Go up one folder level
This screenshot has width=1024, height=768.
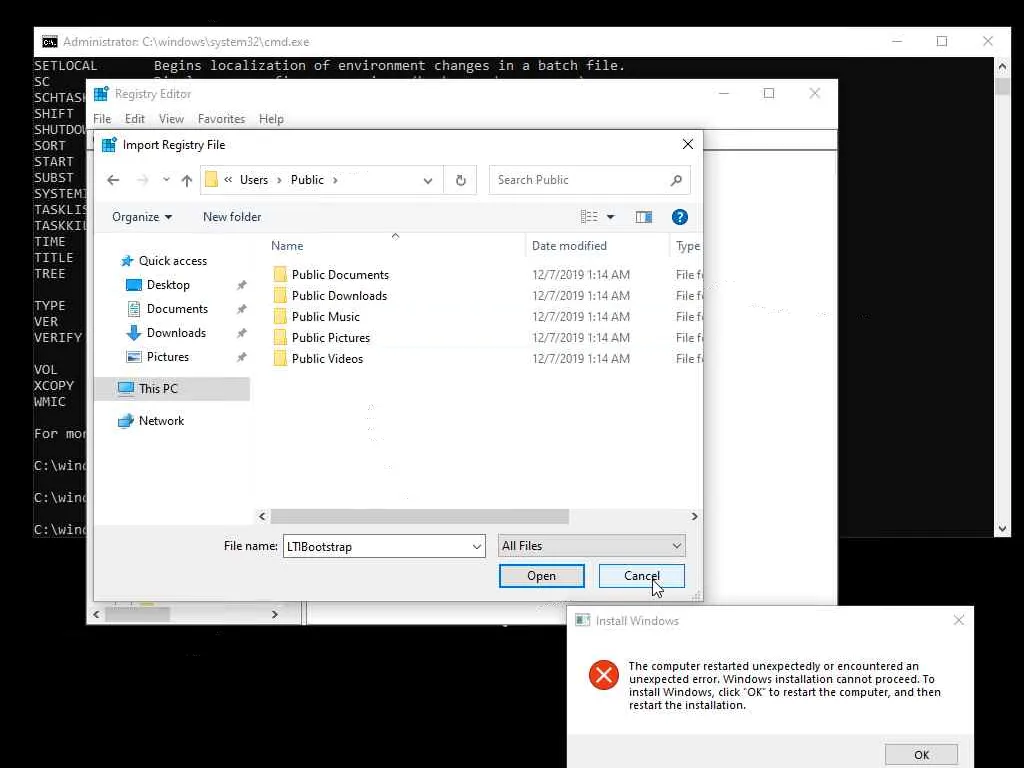[187, 180]
